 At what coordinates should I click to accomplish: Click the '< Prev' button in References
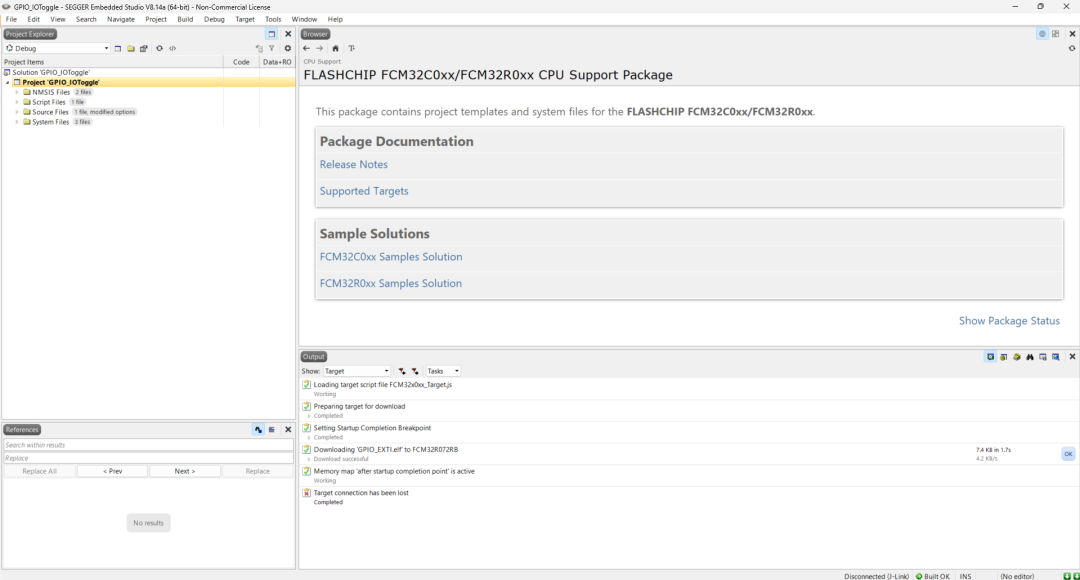pyautogui.click(x=112, y=471)
